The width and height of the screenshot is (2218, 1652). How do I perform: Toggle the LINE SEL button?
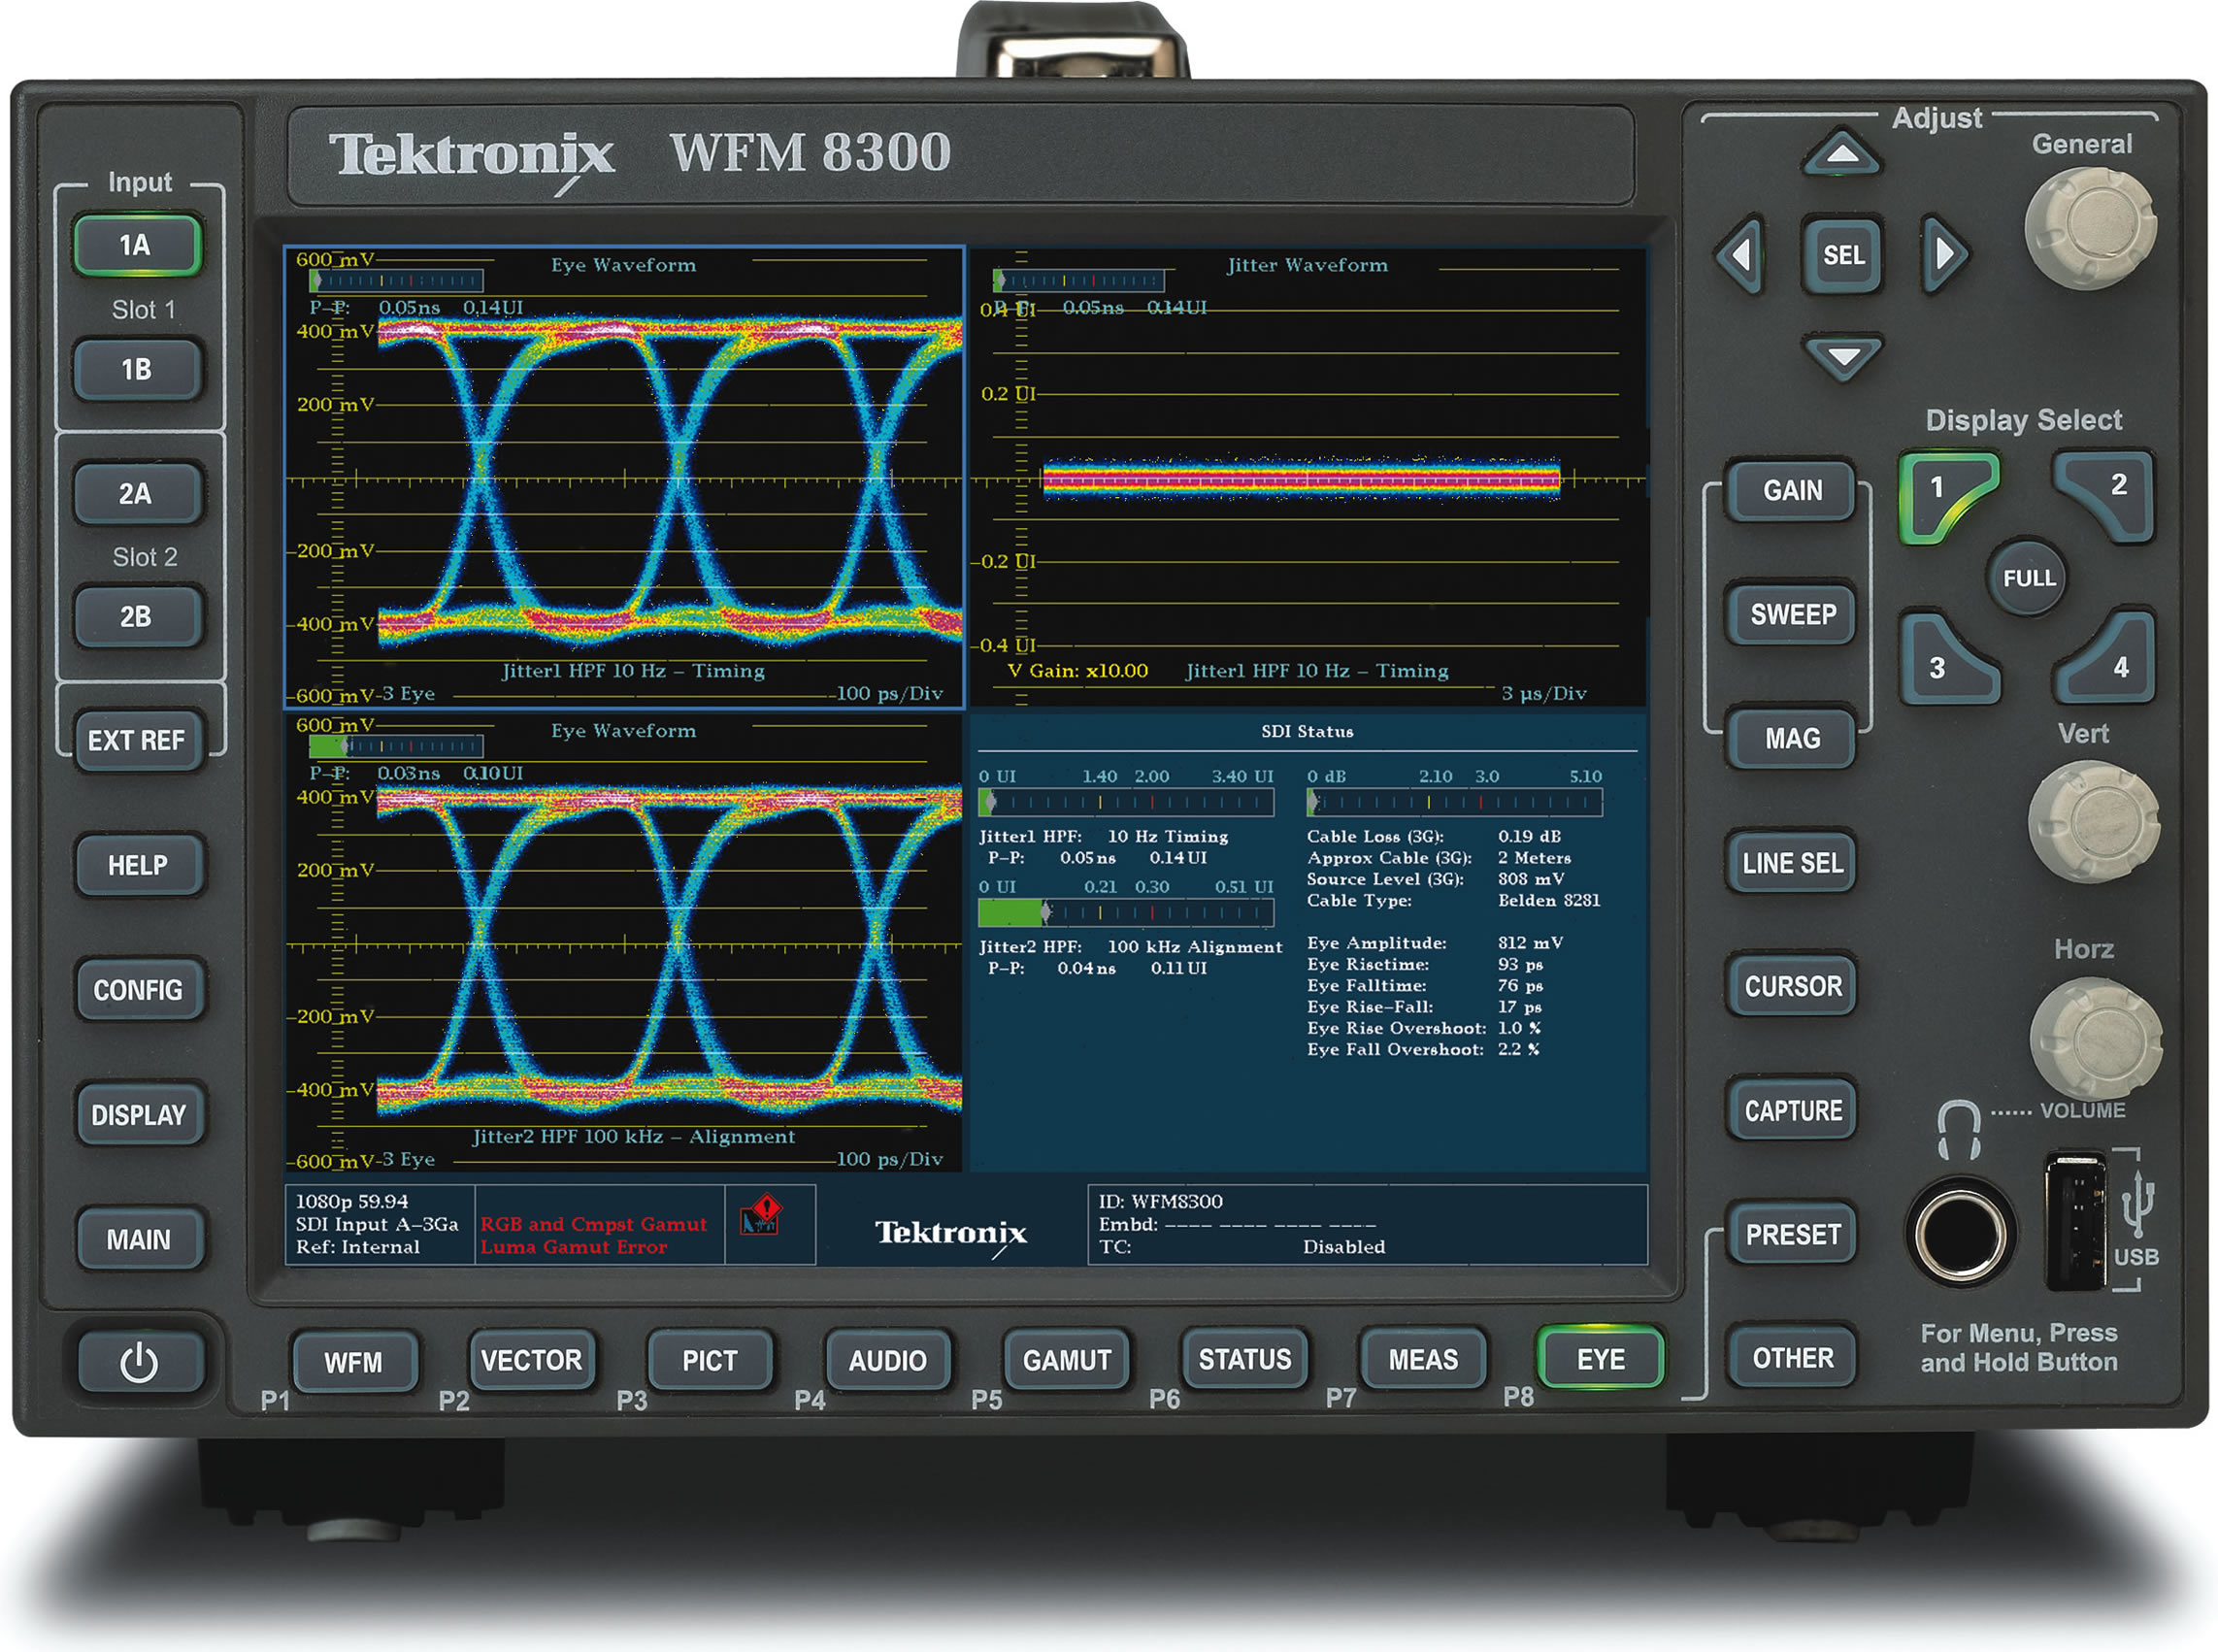click(1792, 863)
